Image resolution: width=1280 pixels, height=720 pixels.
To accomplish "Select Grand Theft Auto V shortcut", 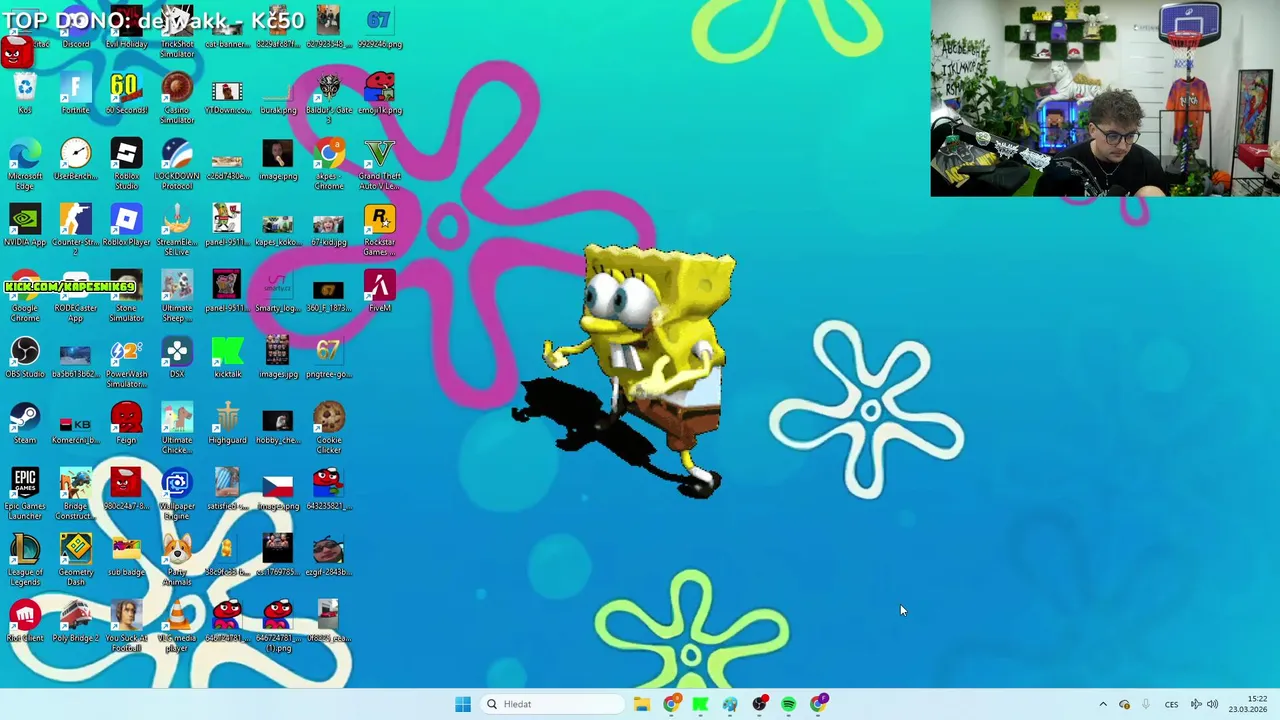I will tap(379, 165).
